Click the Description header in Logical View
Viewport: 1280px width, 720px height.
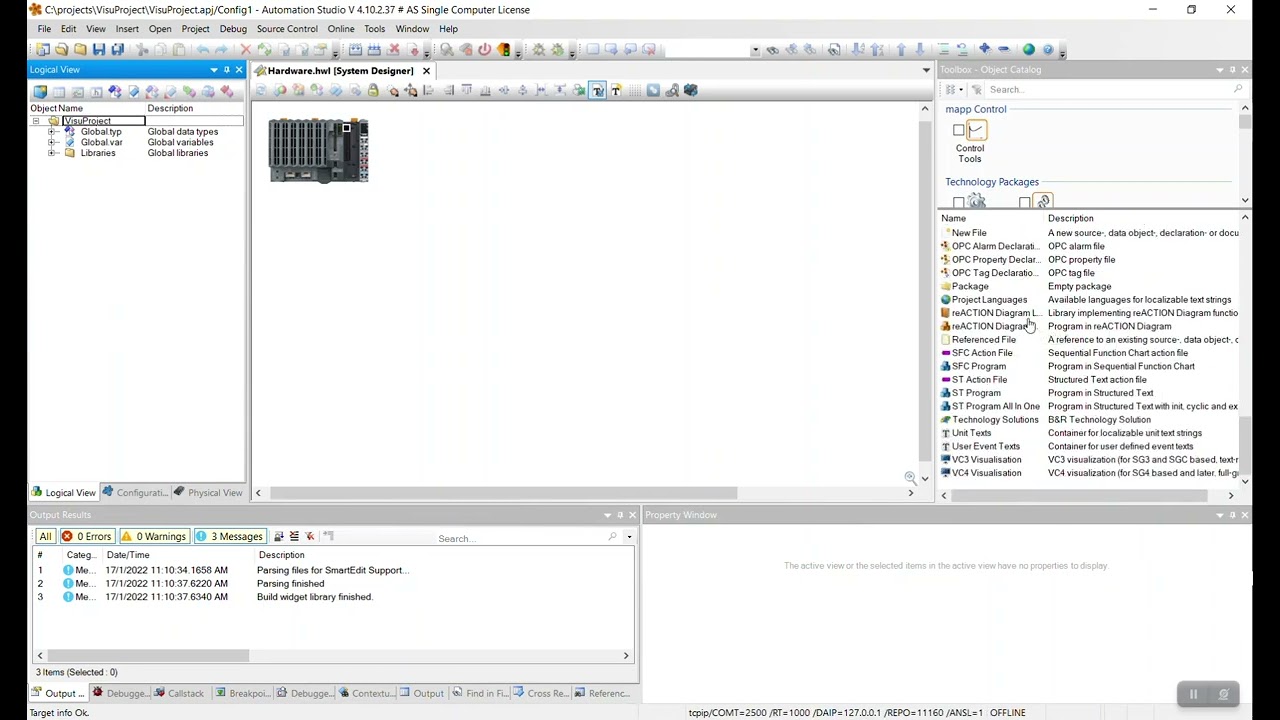[170, 108]
